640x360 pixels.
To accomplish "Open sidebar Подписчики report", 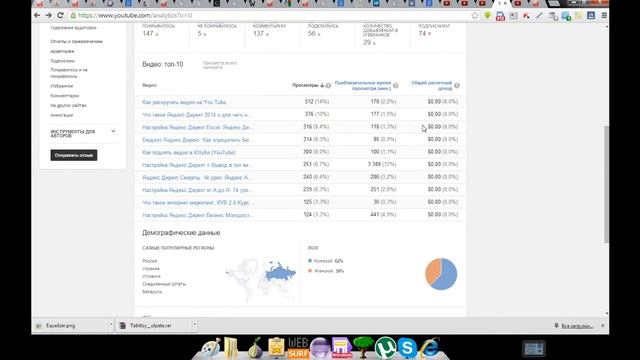I will click(62, 61).
